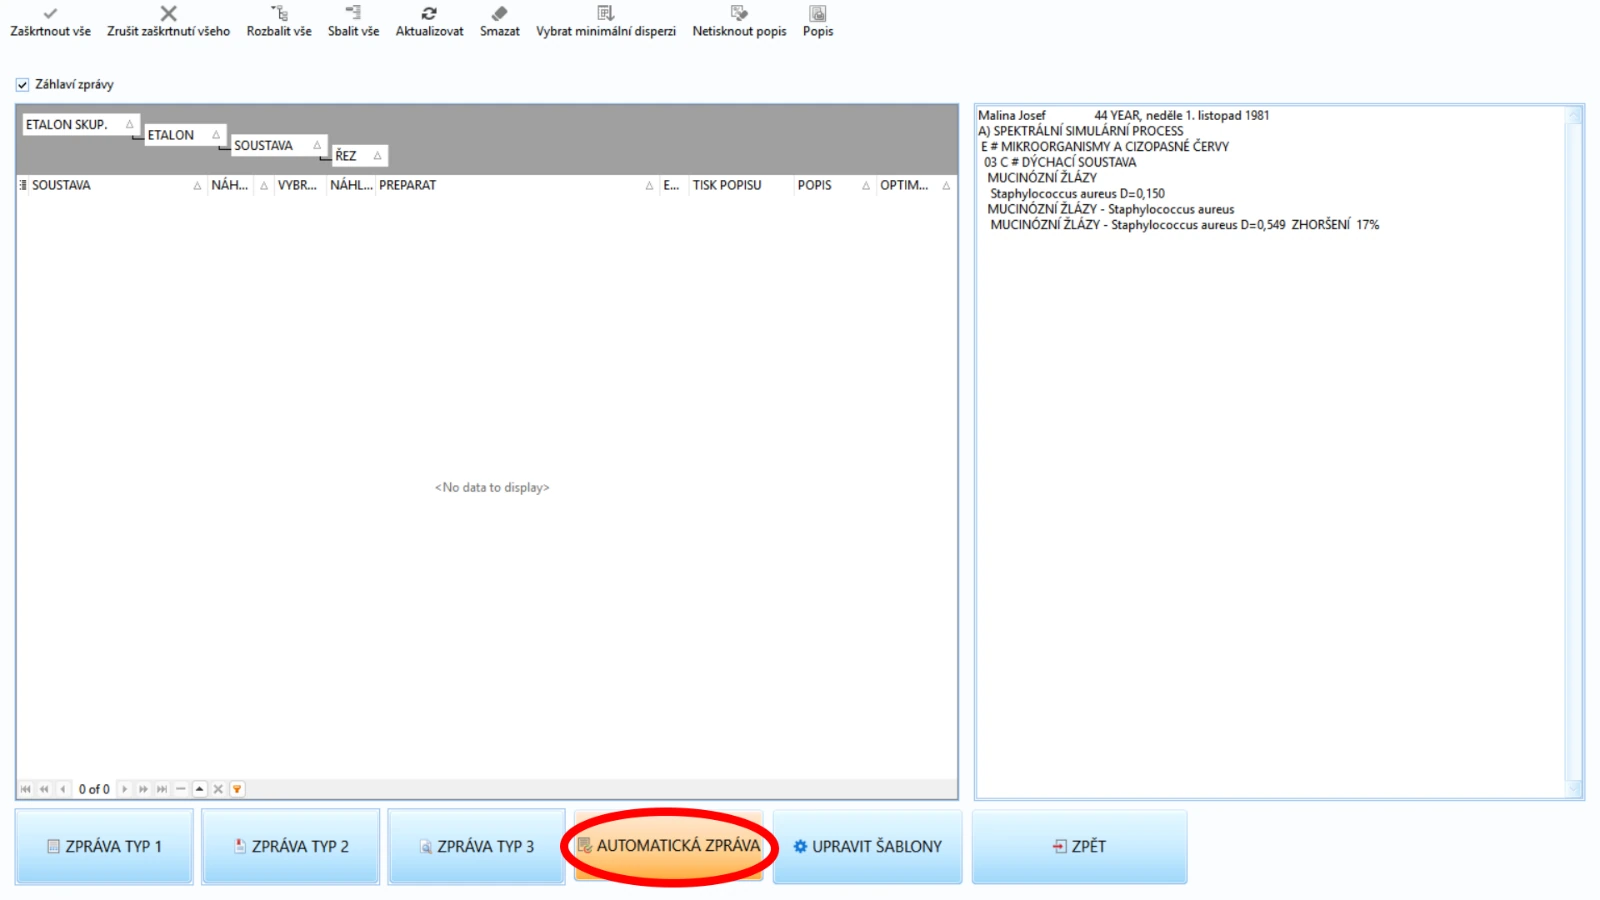
Task: Click the cancel edit X in navigator
Action: (x=218, y=789)
